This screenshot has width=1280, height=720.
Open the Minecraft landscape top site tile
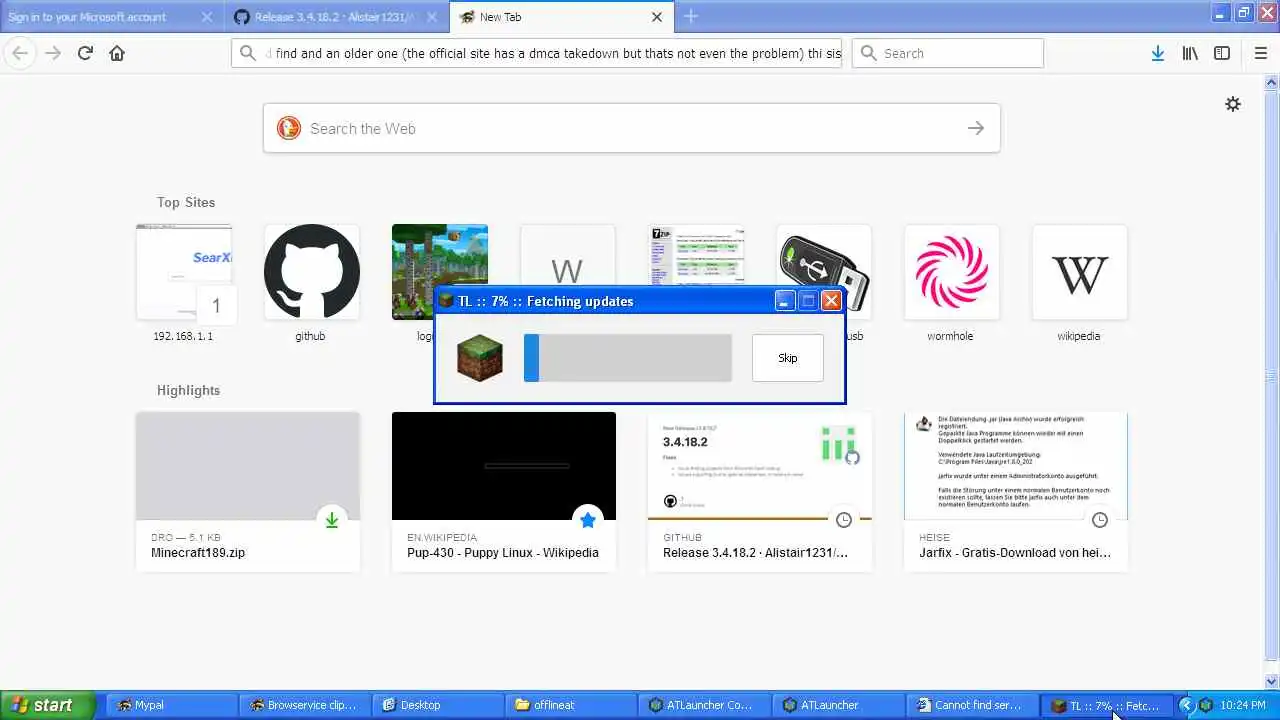(440, 255)
